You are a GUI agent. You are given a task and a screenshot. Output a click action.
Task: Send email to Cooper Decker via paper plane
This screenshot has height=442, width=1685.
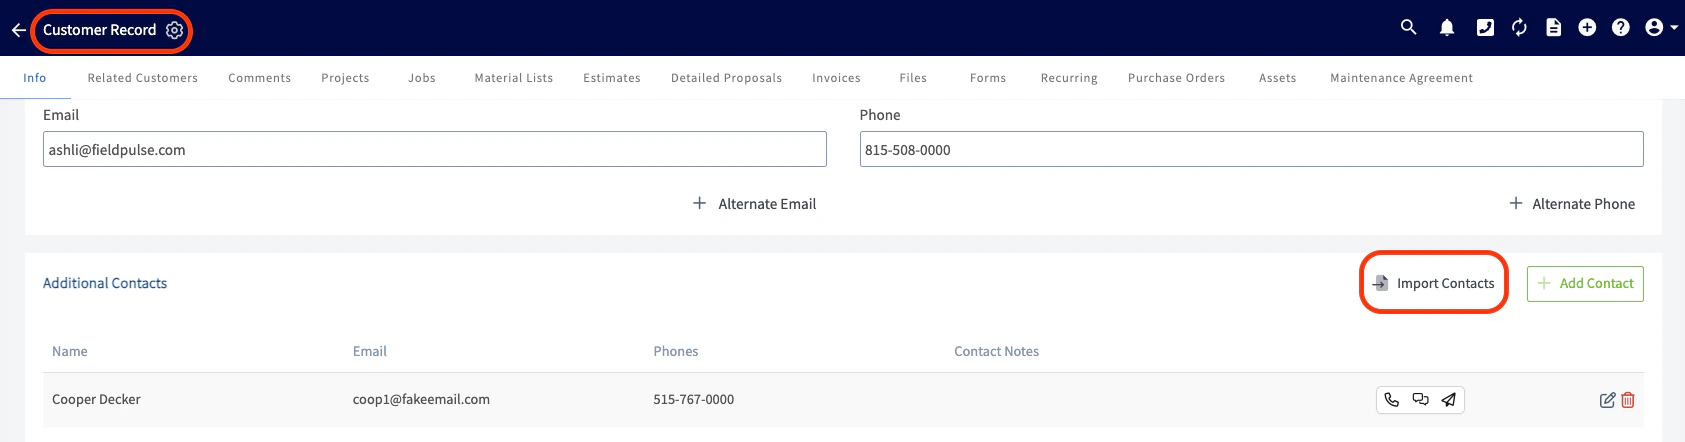pos(1449,400)
